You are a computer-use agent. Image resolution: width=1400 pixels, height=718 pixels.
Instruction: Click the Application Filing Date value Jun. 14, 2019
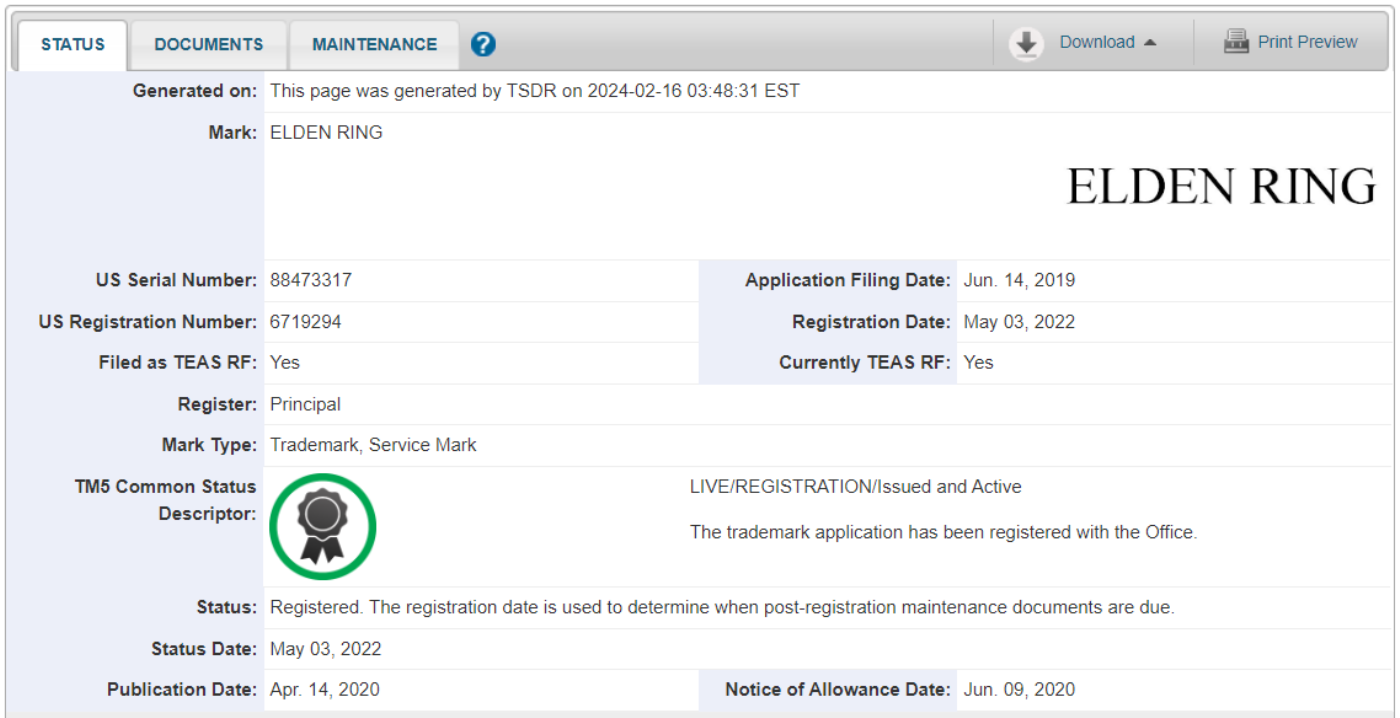[x=1019, y=280]
